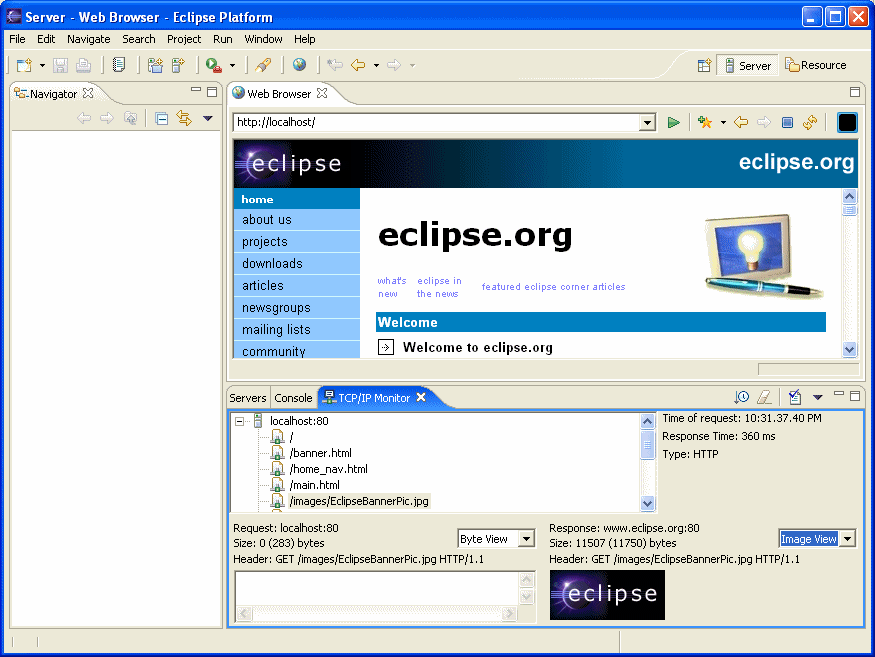Switch to the Console tab
Viewport: 875px width, 657px height.
point(294,398)
